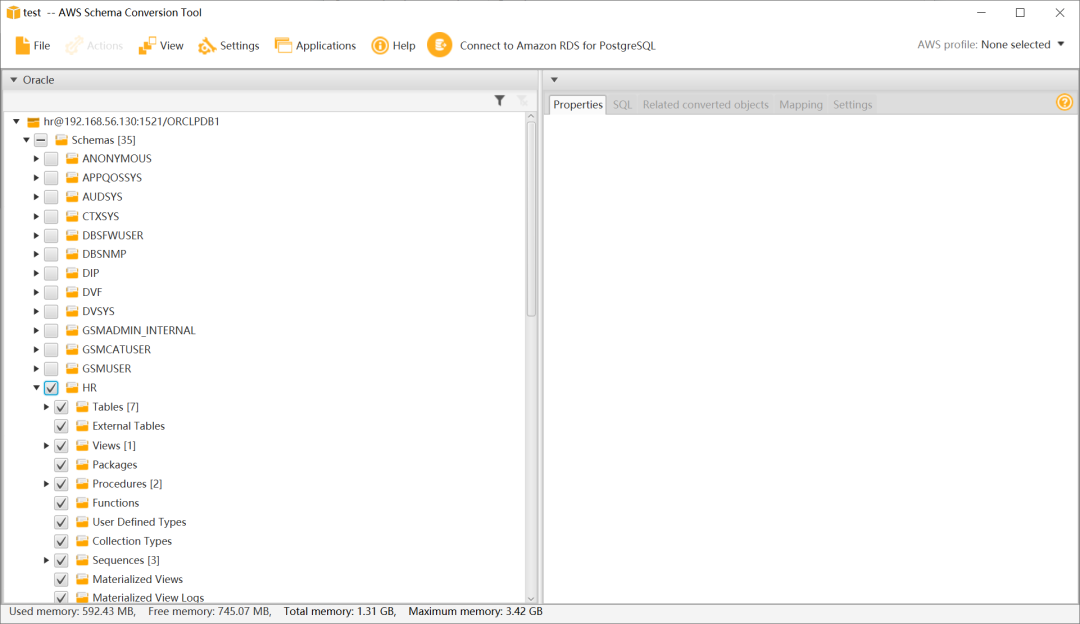
Task: Click the scrollbar up arrow
Action: (x=531, y=116)
